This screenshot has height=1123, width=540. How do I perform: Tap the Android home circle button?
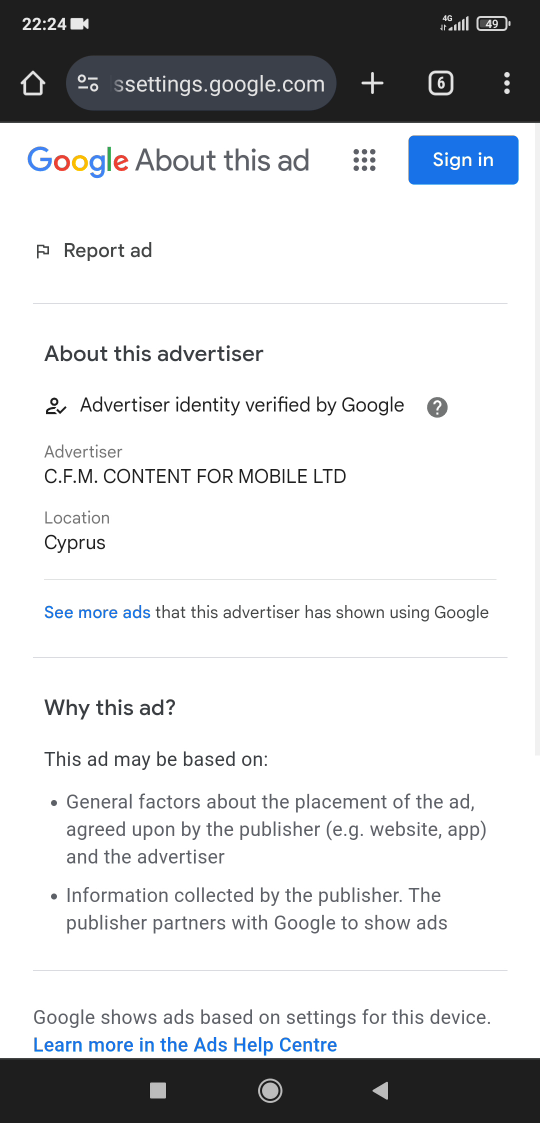pyautogui.click(x=270, y=1090)
